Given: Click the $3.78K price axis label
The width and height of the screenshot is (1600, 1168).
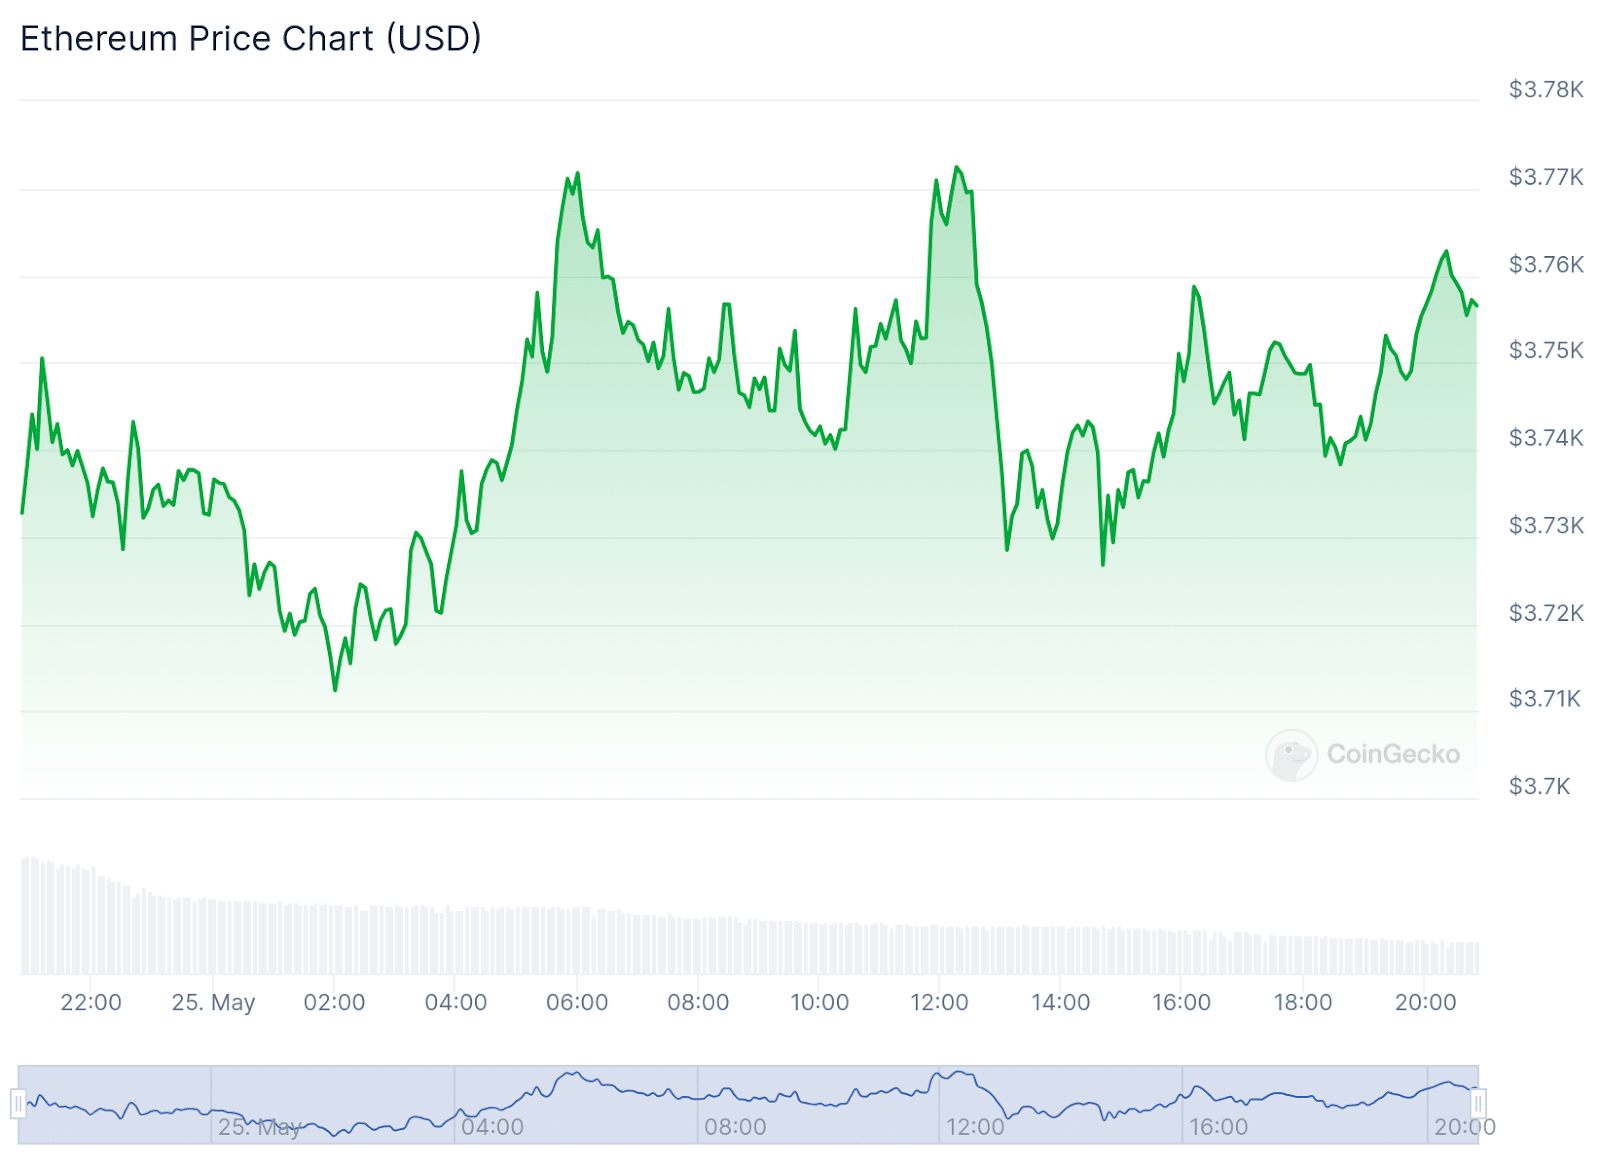Looking at the screenshot, I should 1546,90.
